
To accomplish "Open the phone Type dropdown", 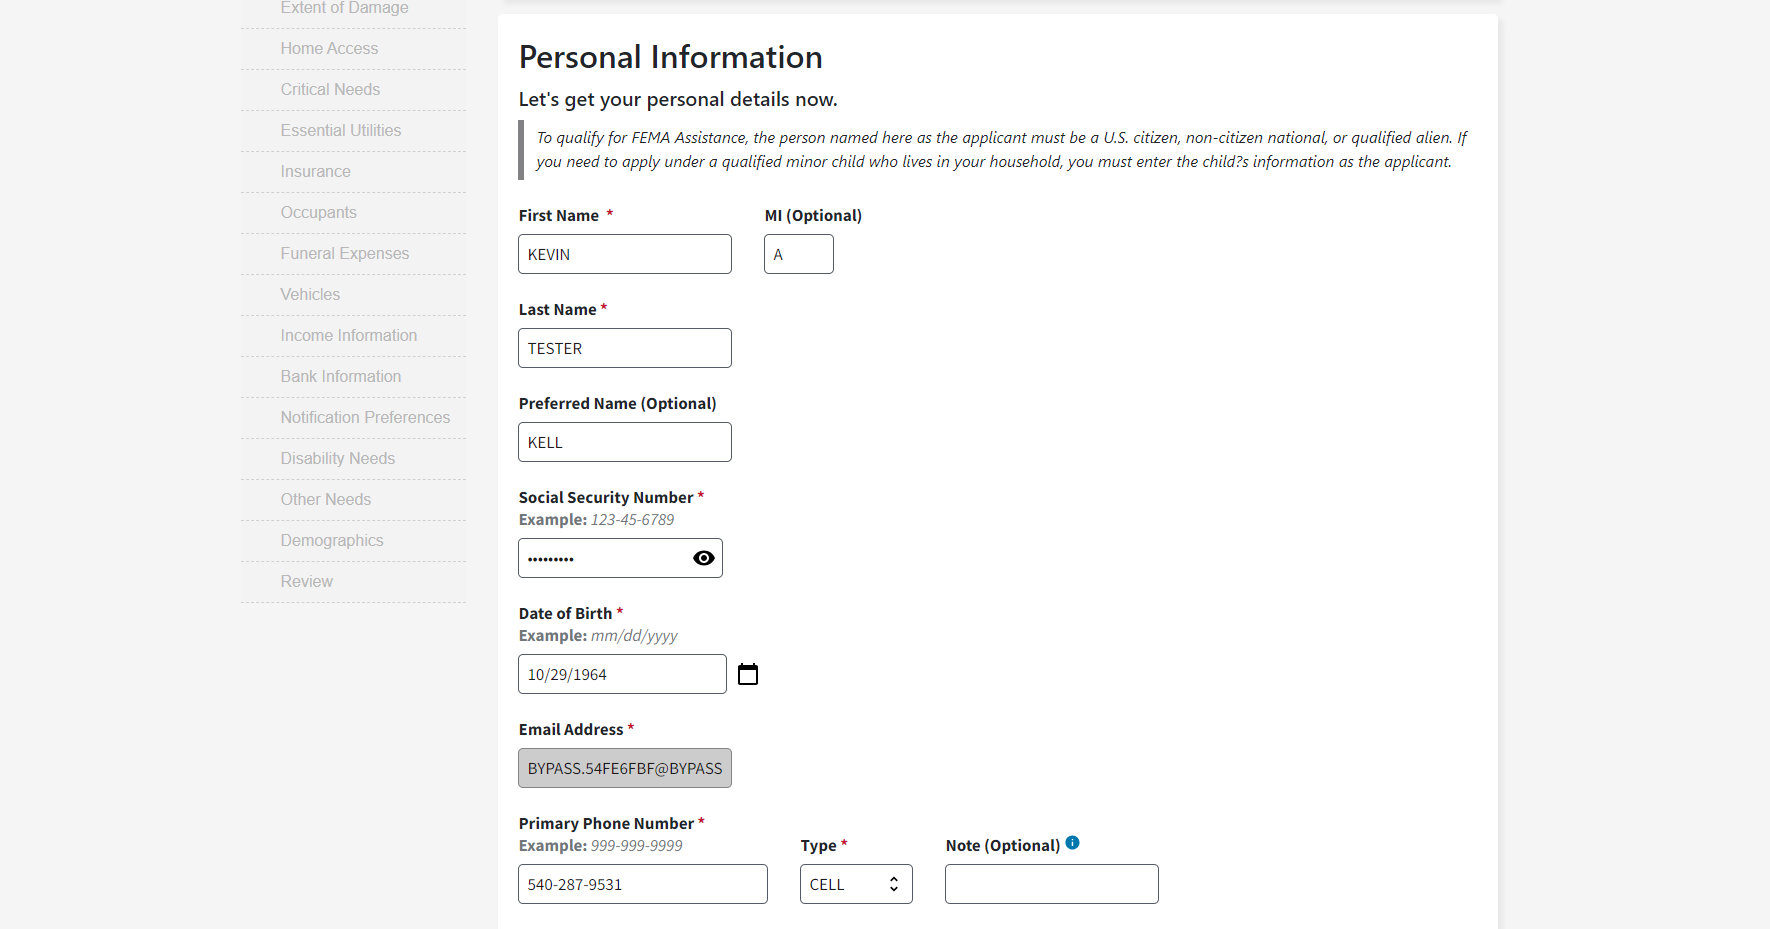I will [856, 884].
